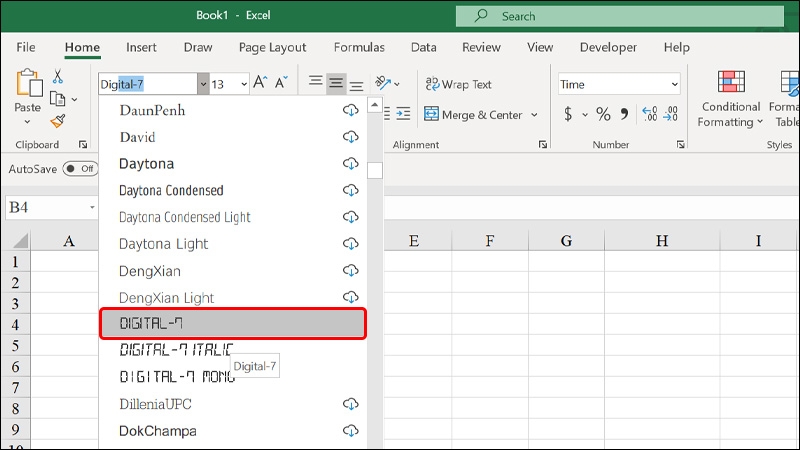800x450 pixels.
Task: Click the Increase Decimal icon
Action: [649, 114]
